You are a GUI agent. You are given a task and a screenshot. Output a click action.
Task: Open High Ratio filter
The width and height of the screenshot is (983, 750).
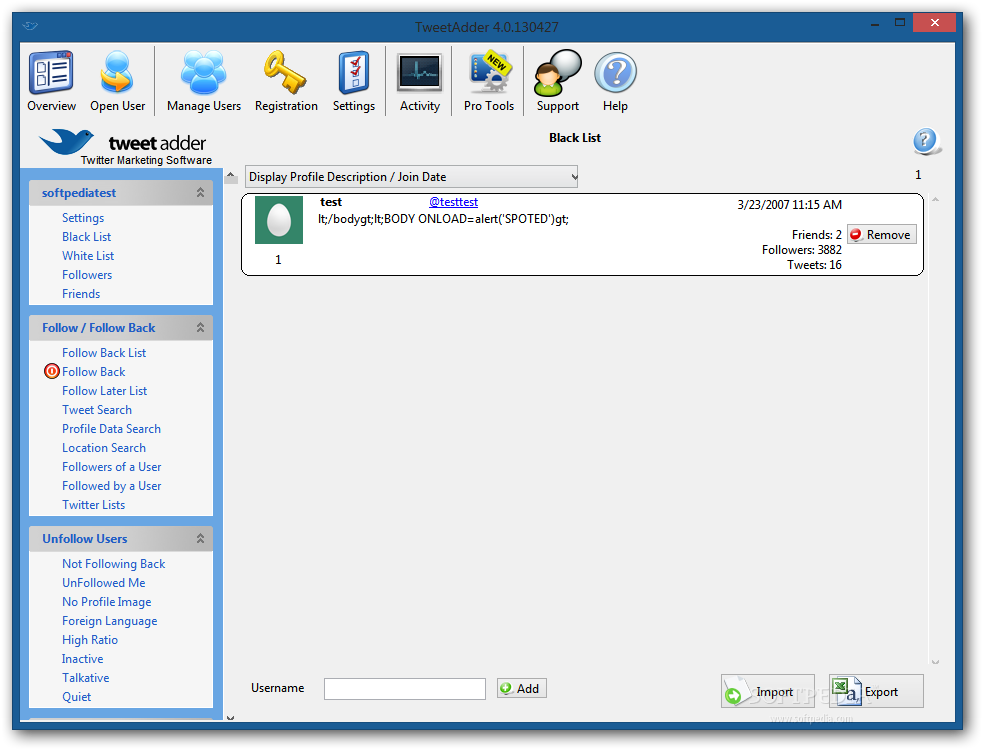click(90, 640)
